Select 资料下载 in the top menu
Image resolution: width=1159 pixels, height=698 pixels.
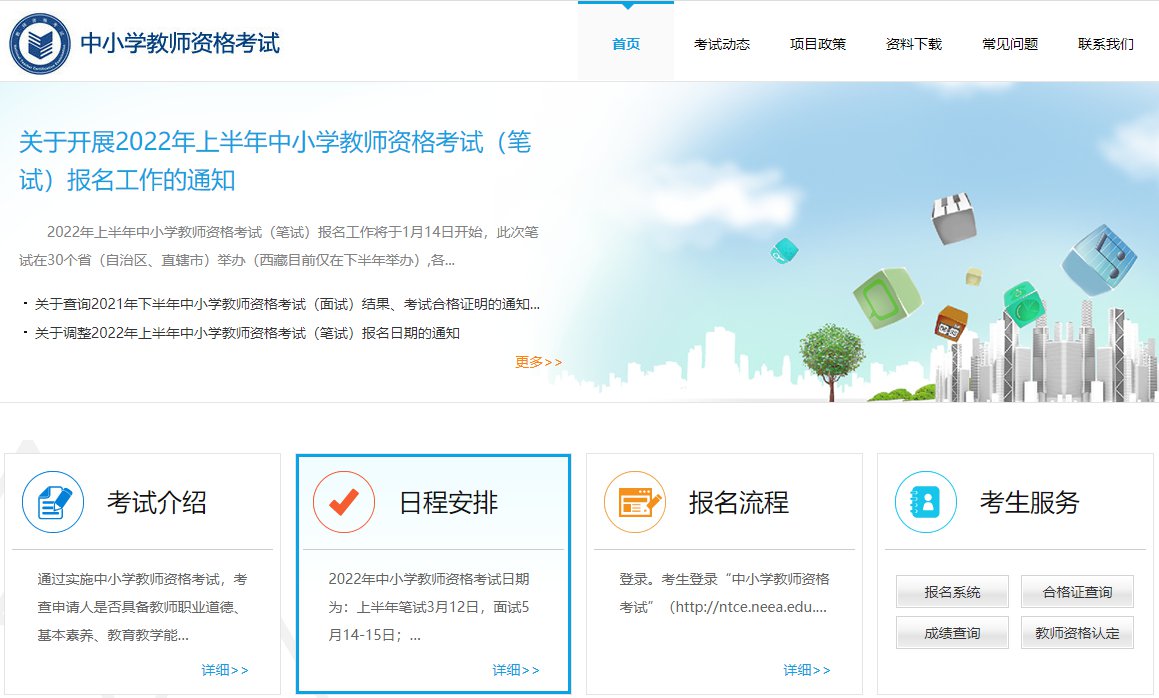pos(914,44)
